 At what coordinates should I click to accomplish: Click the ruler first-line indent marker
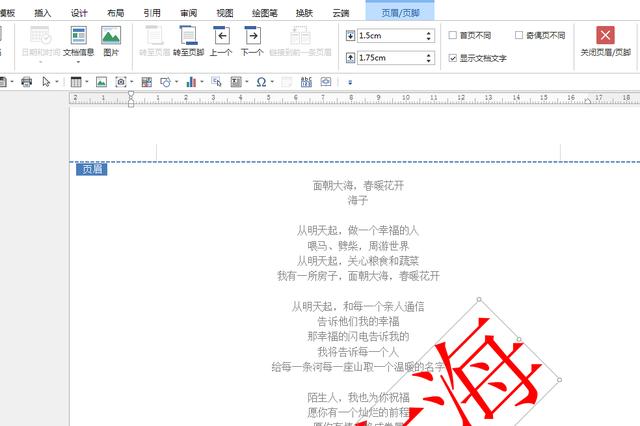(x=131, y=95)
